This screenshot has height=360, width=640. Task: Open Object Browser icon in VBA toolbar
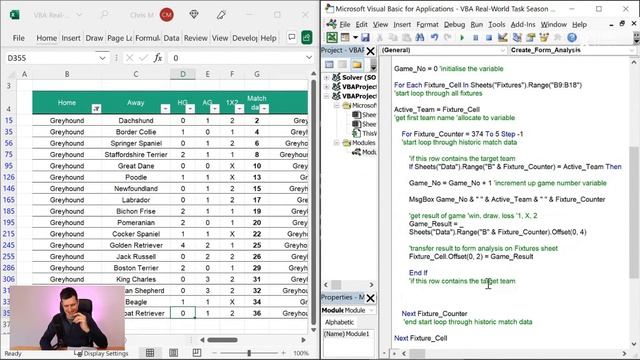click(x=544, y=38)
